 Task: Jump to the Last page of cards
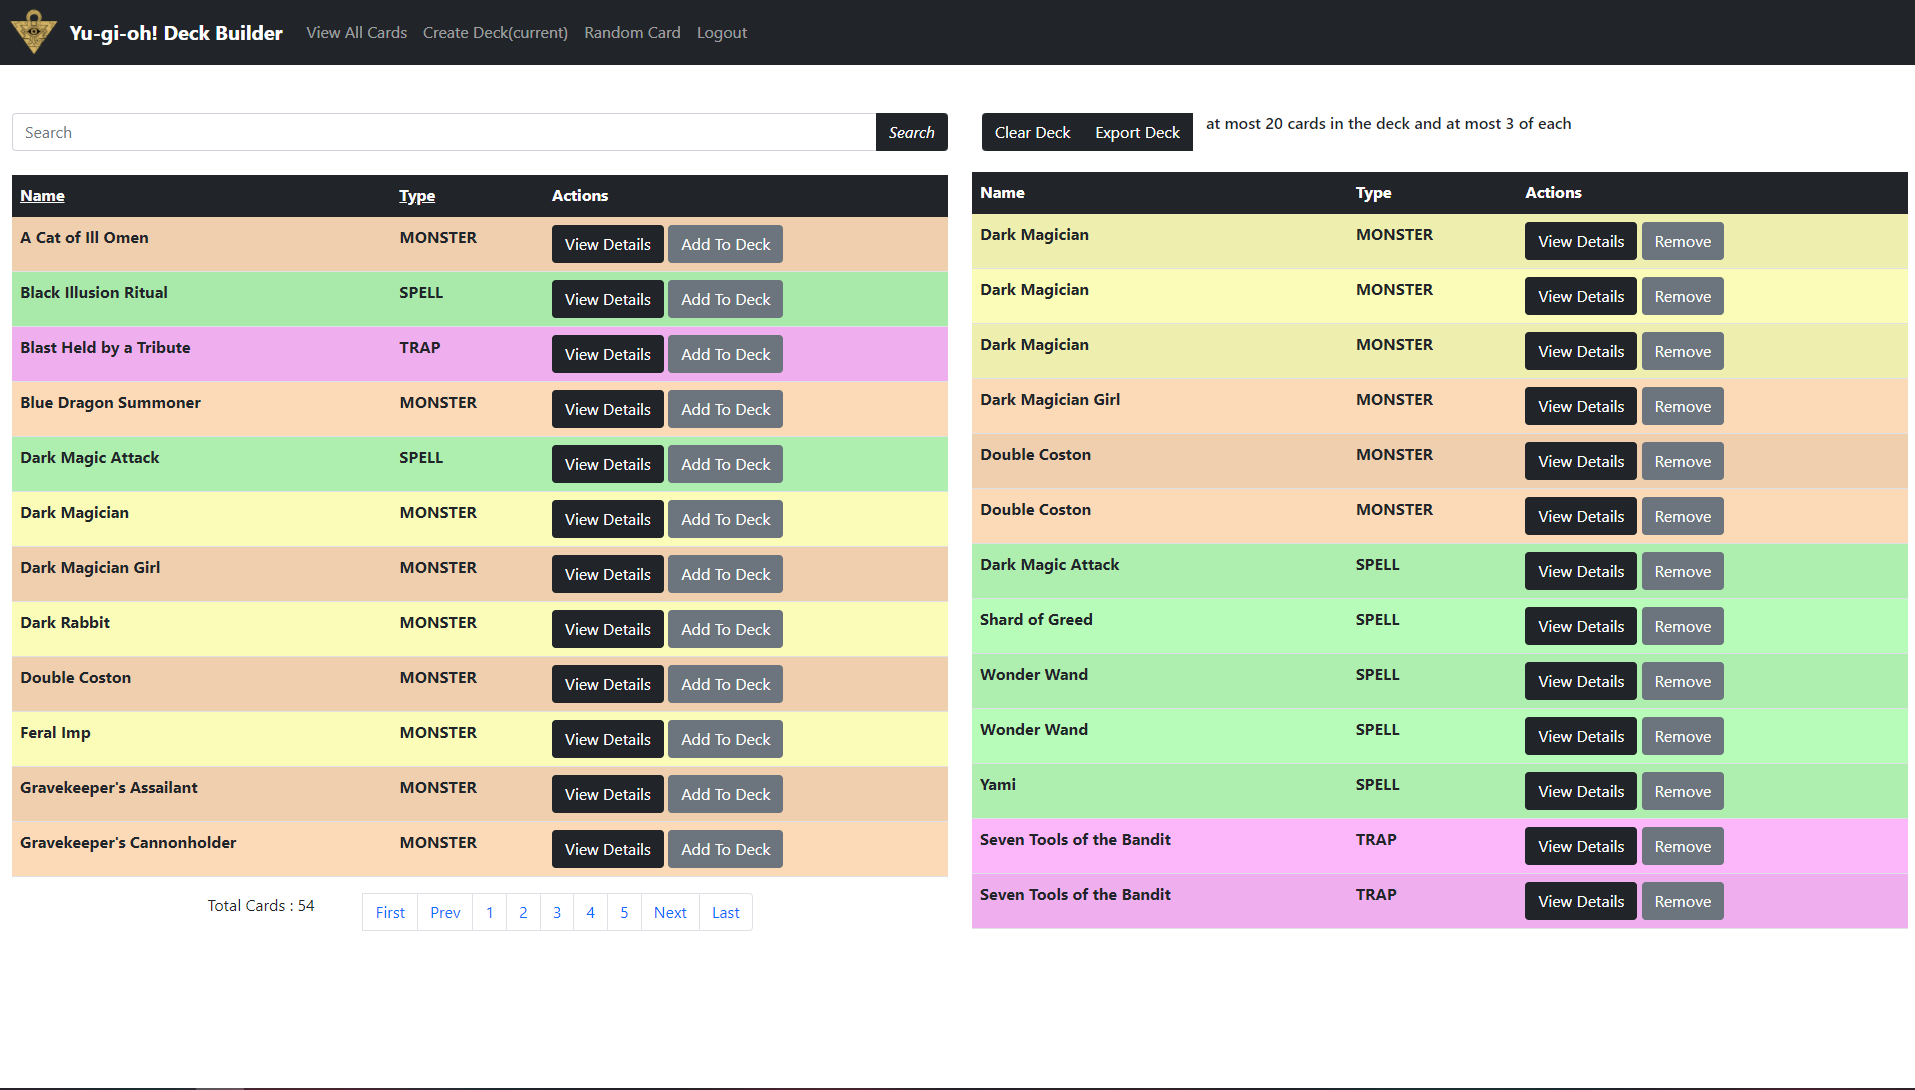pos(724,911)
